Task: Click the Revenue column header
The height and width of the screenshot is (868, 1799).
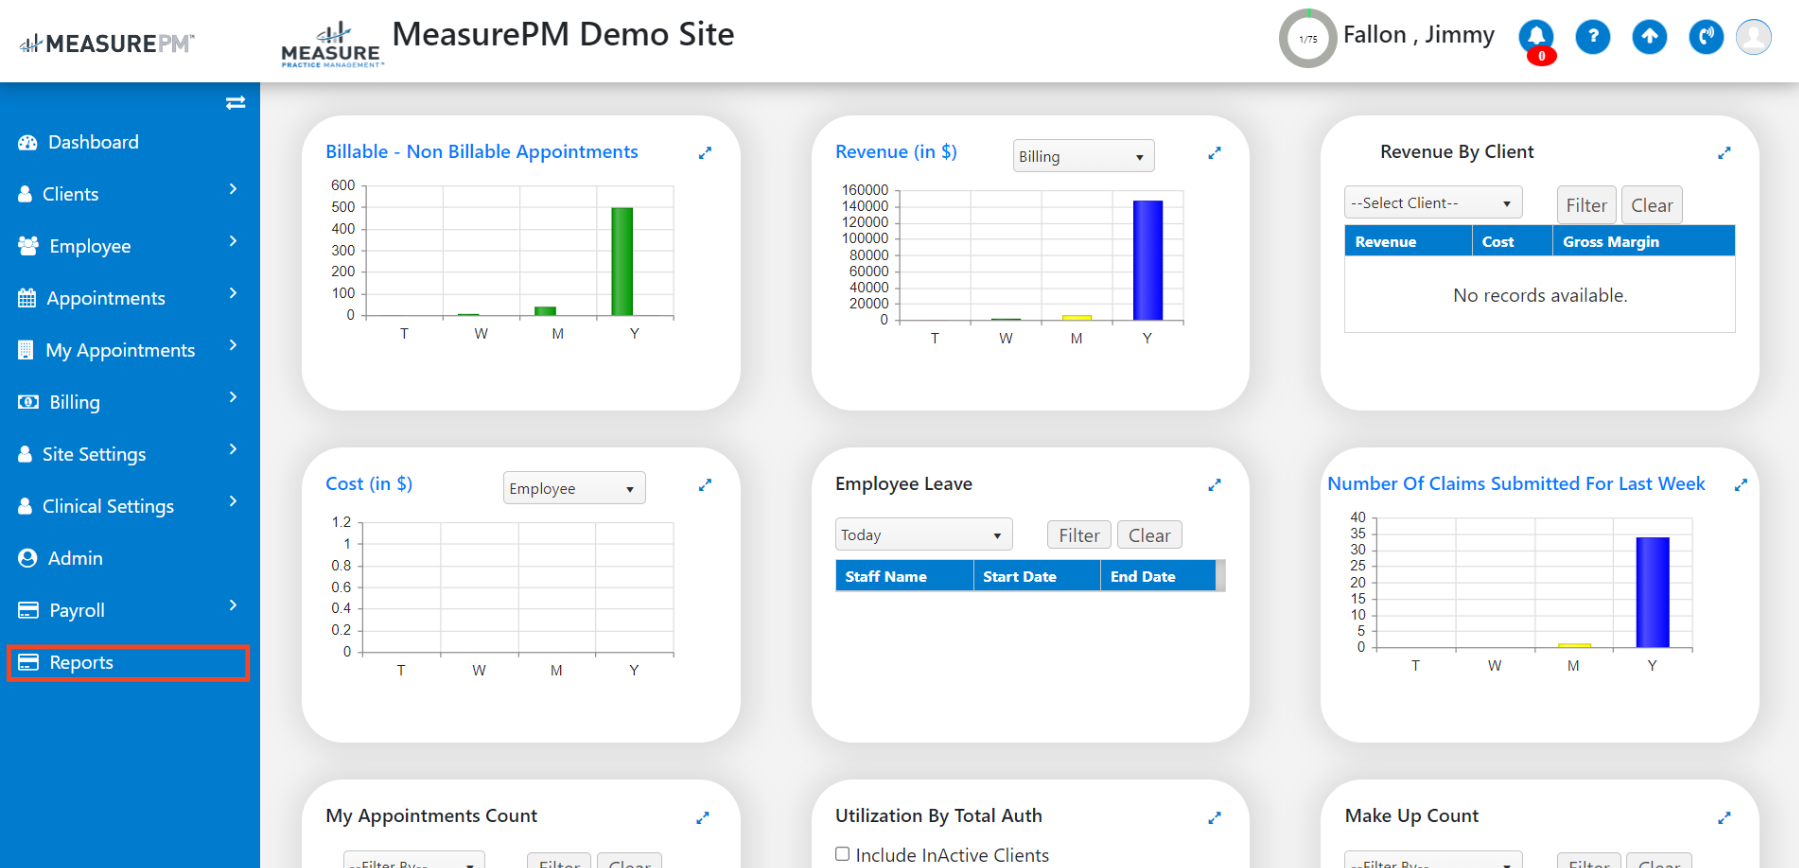Action: click(x=1408, y=241)
